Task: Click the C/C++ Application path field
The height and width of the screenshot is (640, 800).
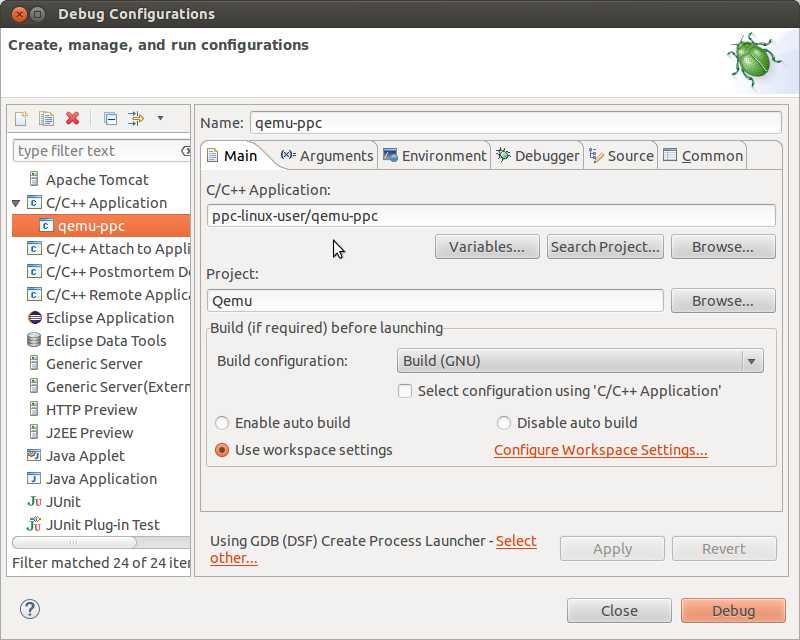Action: (x=491, y=216)
